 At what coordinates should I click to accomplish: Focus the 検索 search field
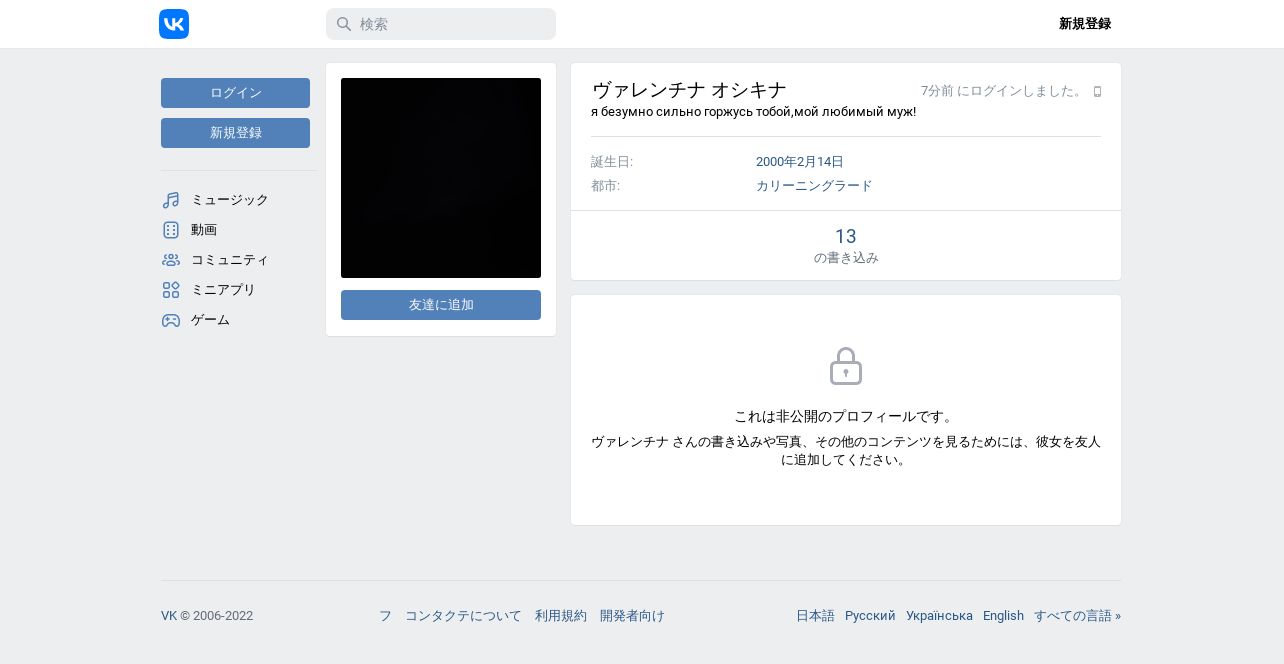pyautogui.click(x=441, y=24)
